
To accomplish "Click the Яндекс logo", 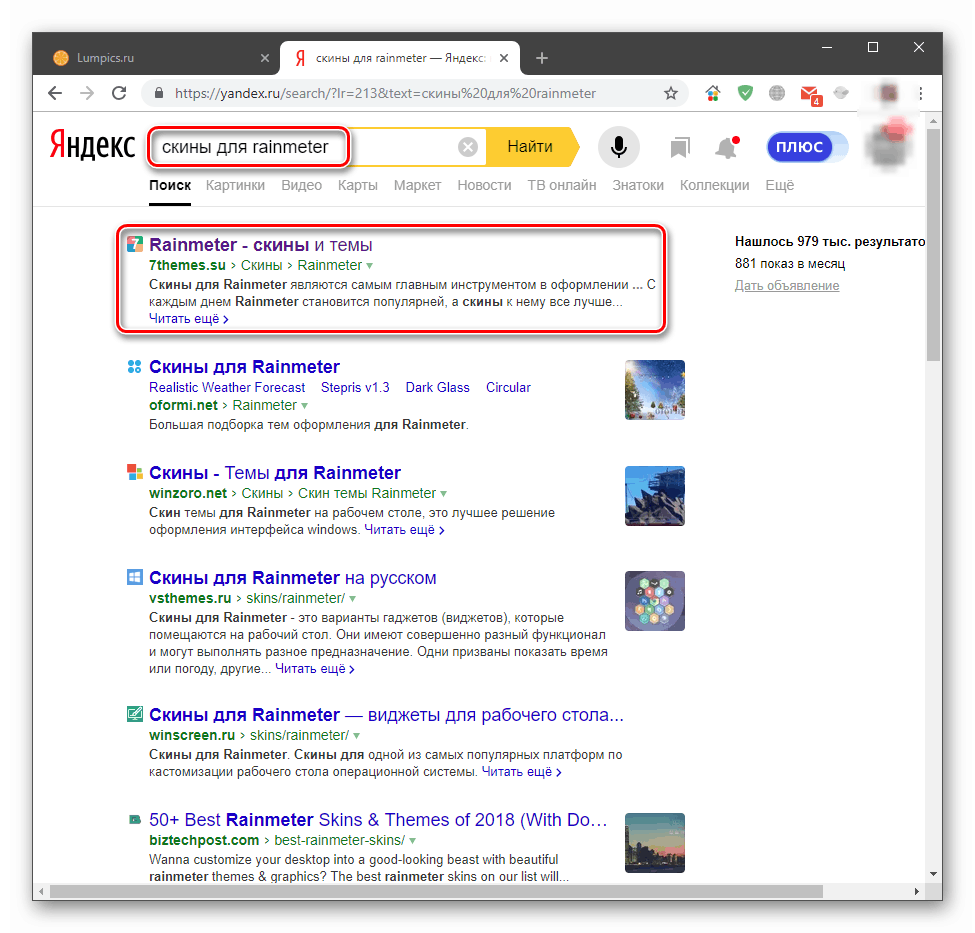I will tap(92, 146).
